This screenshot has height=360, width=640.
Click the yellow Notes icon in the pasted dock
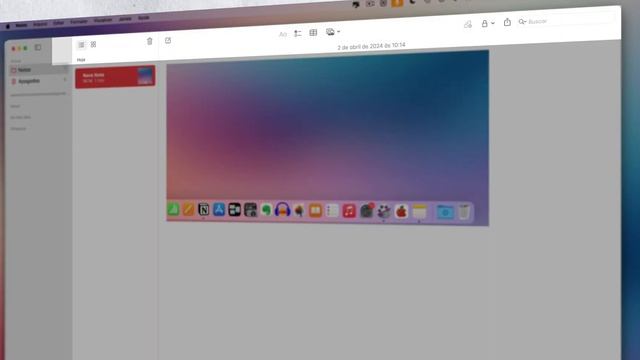pyautogui.click(x=419, y=211)
